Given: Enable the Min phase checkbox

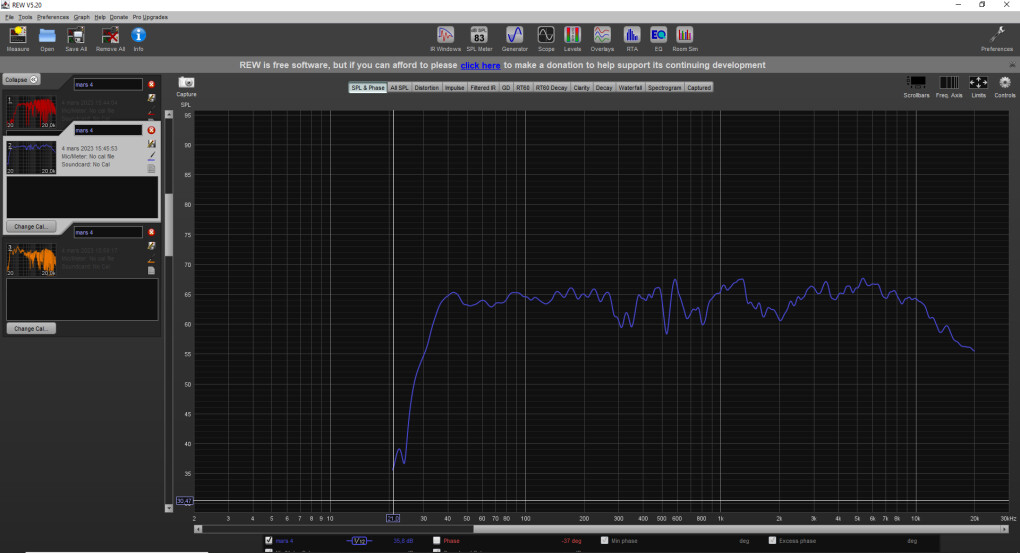Looking at the screenshot, I should coord(604,541).
